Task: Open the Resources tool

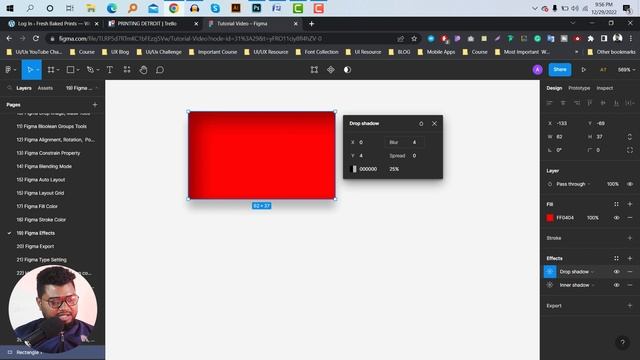Action: [127, 70]
